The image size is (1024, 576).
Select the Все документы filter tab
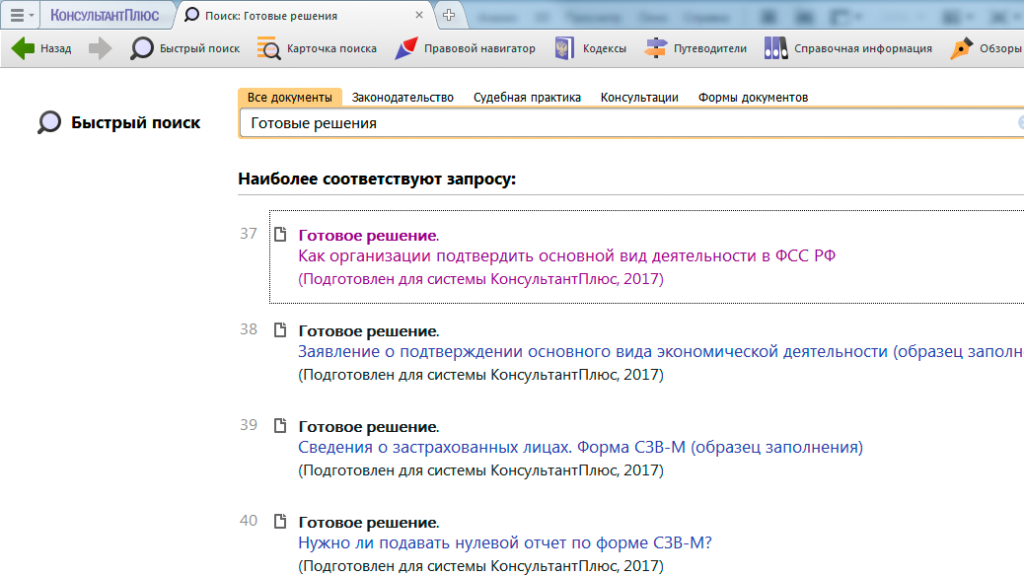click(x=289, y=97)
